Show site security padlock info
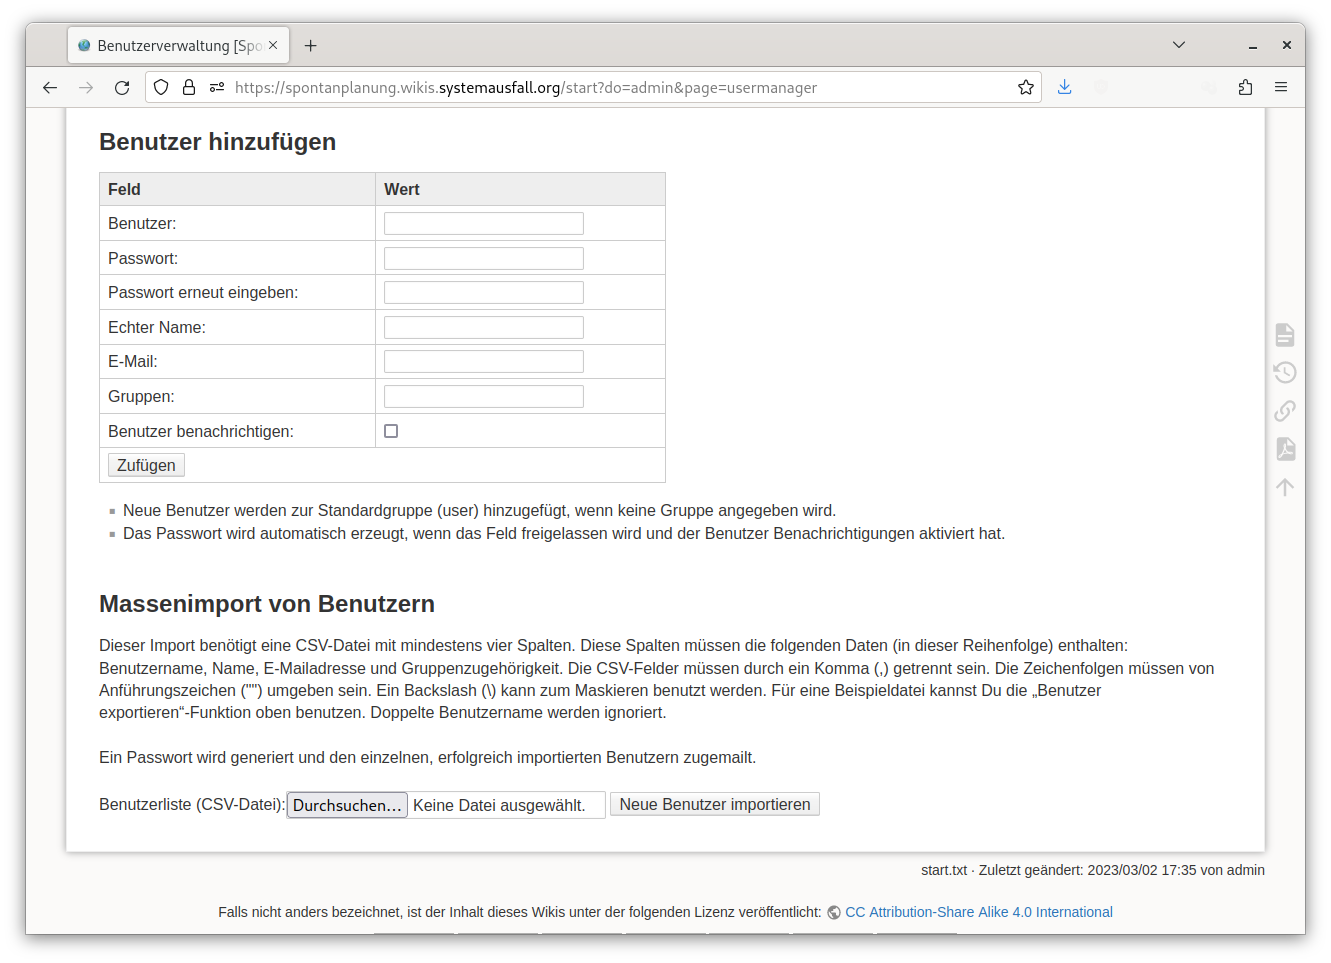The width and height of the screenshot is (1331, 963). pyautogui.click(x=189, y=87)
